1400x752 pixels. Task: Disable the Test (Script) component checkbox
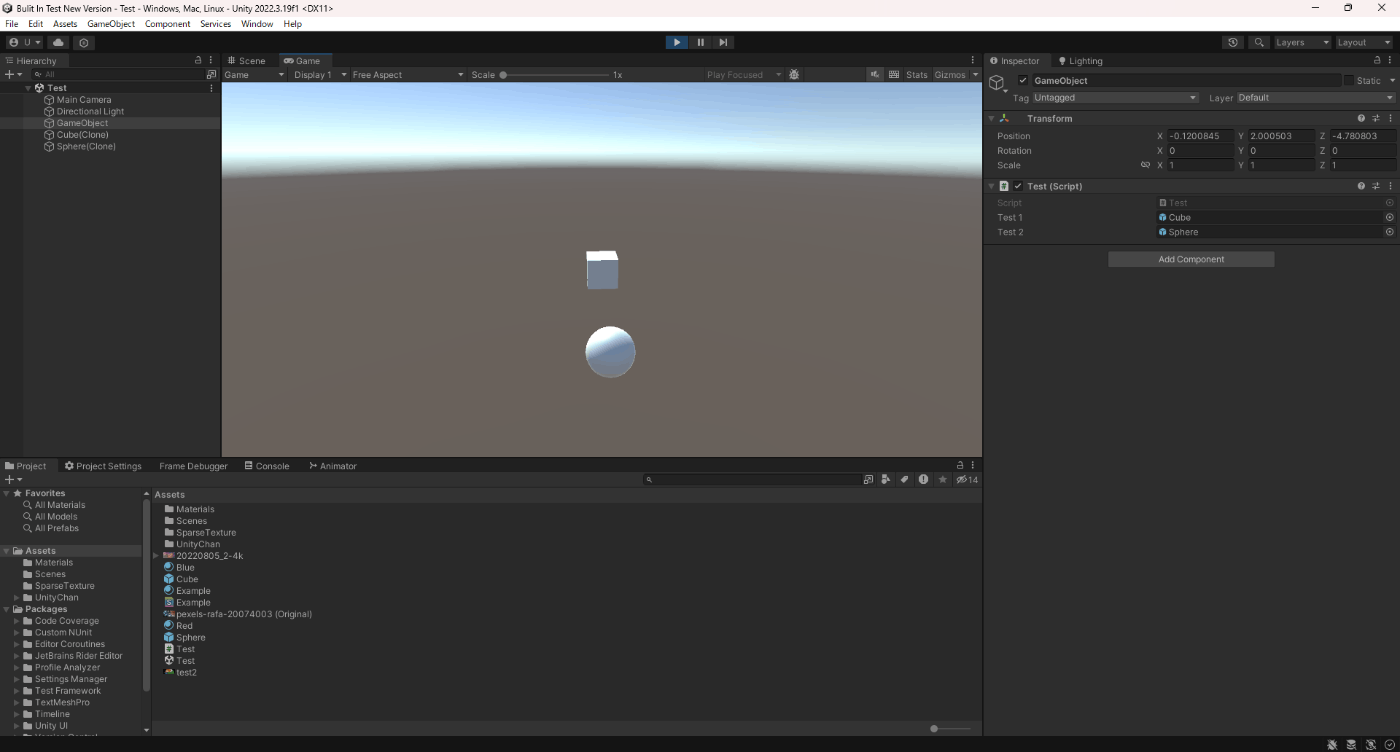coord(1018,186)
